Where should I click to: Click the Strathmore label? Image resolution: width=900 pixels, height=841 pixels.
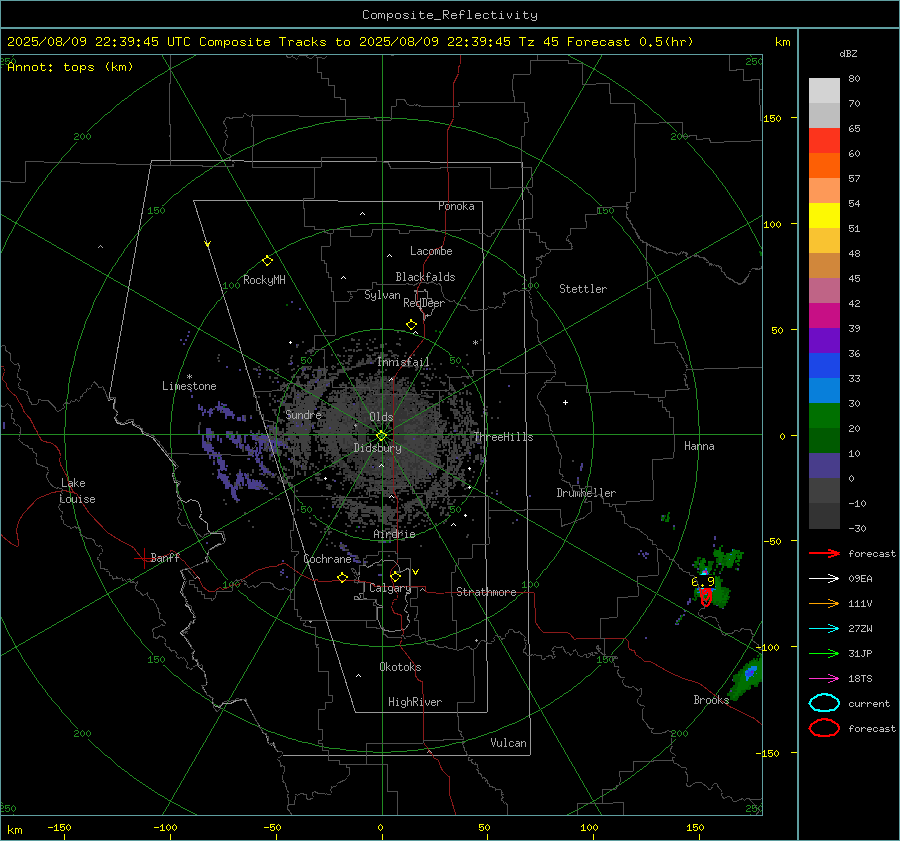[486, 592]
